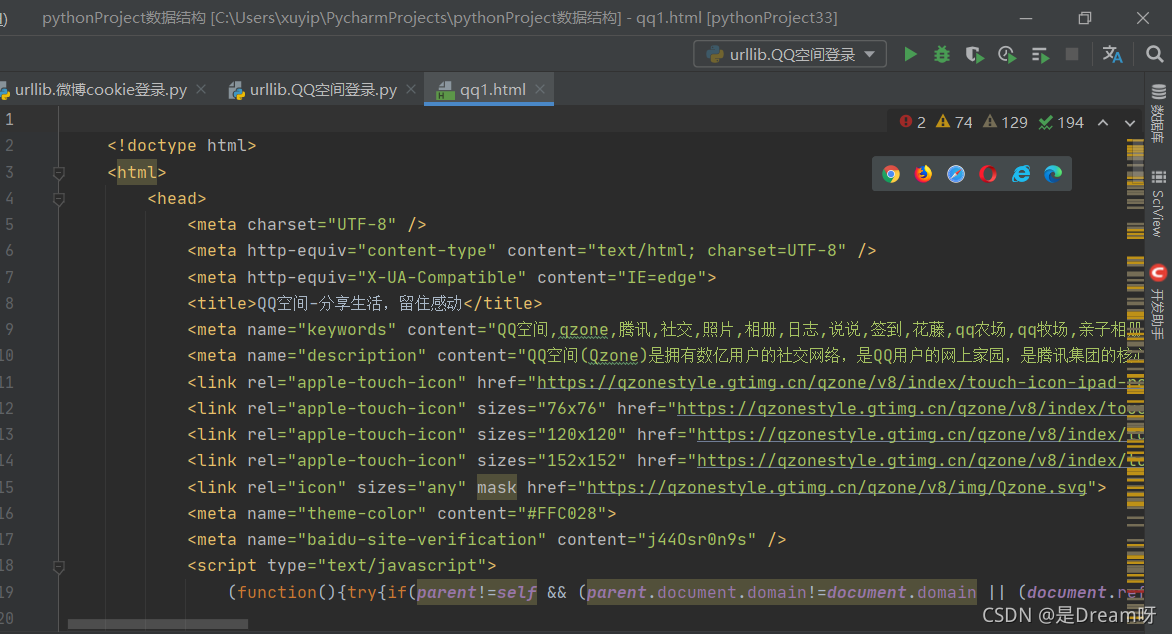Open the 76x76 apple-touch-icon href link
Screen dimensions: 1172x634
[x=910, y=409]
